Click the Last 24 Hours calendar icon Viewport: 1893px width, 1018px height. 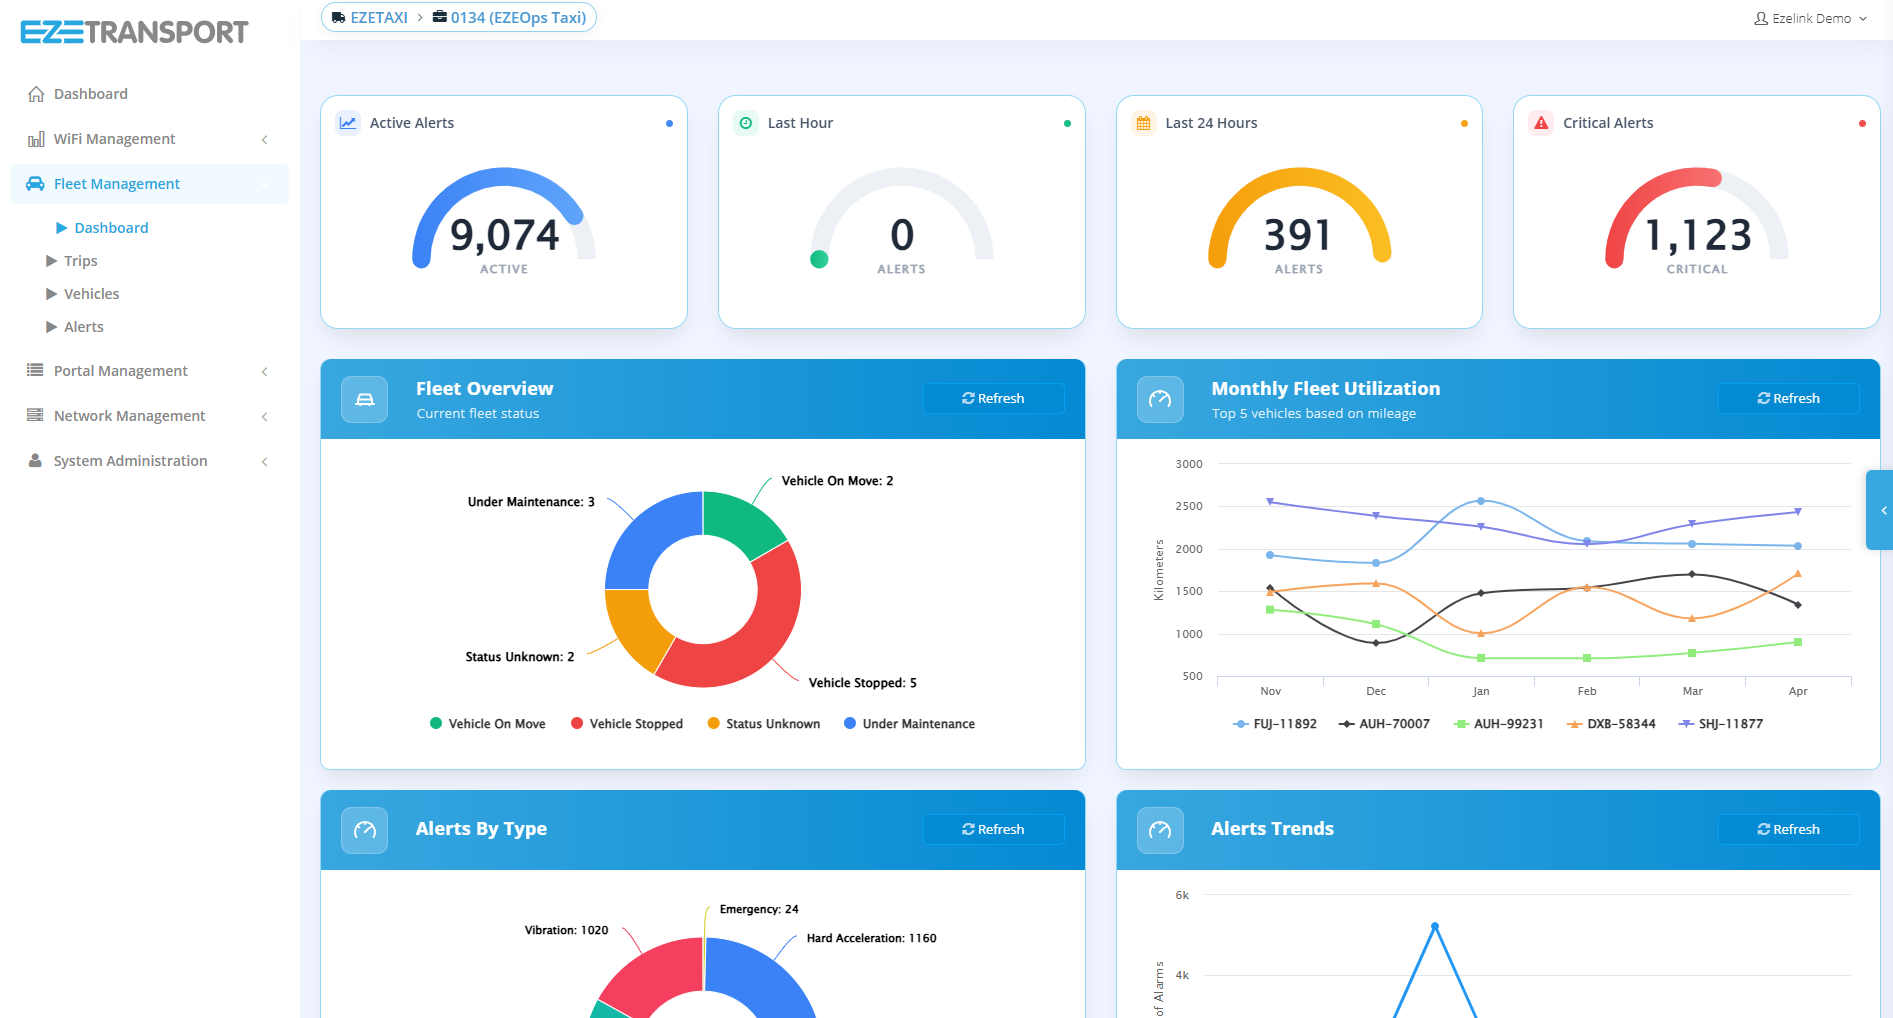[1143, 123]
